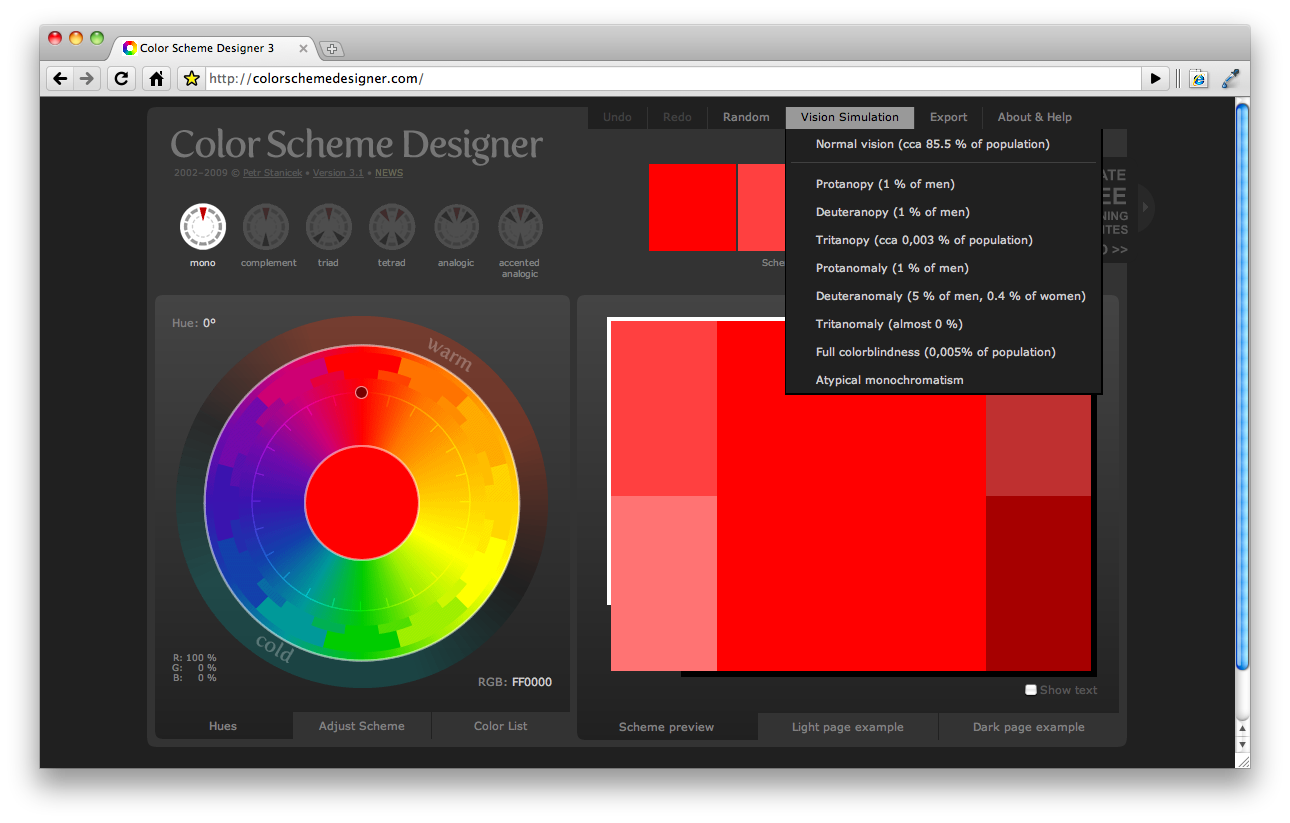Reload the page with the refresh icon
This screenshot has width=1290, height=823.
121,78
